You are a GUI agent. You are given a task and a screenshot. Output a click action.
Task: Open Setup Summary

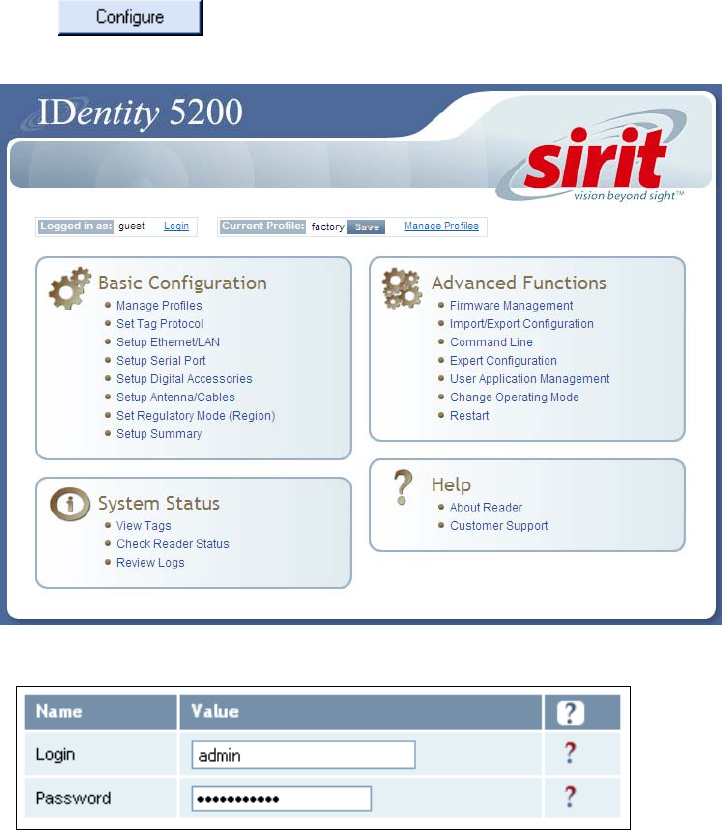click(x=159, y=434)
